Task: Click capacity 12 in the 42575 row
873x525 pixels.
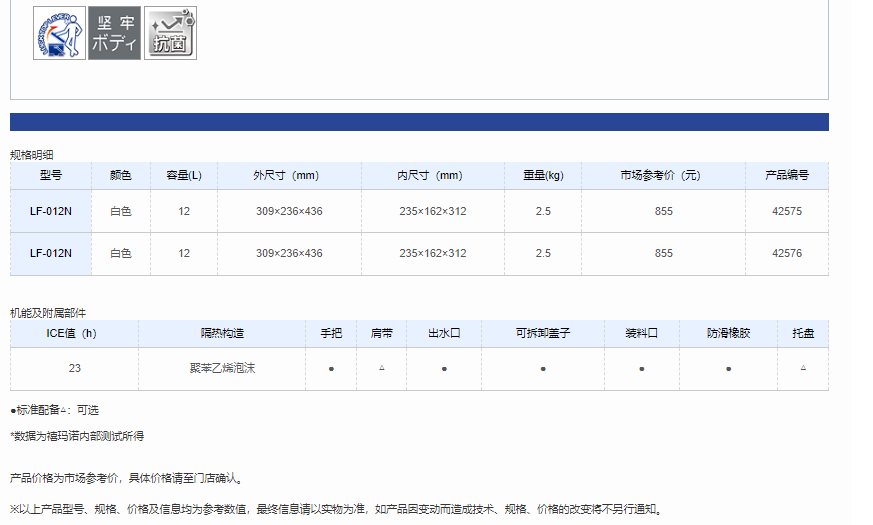Action: (184, 212)
